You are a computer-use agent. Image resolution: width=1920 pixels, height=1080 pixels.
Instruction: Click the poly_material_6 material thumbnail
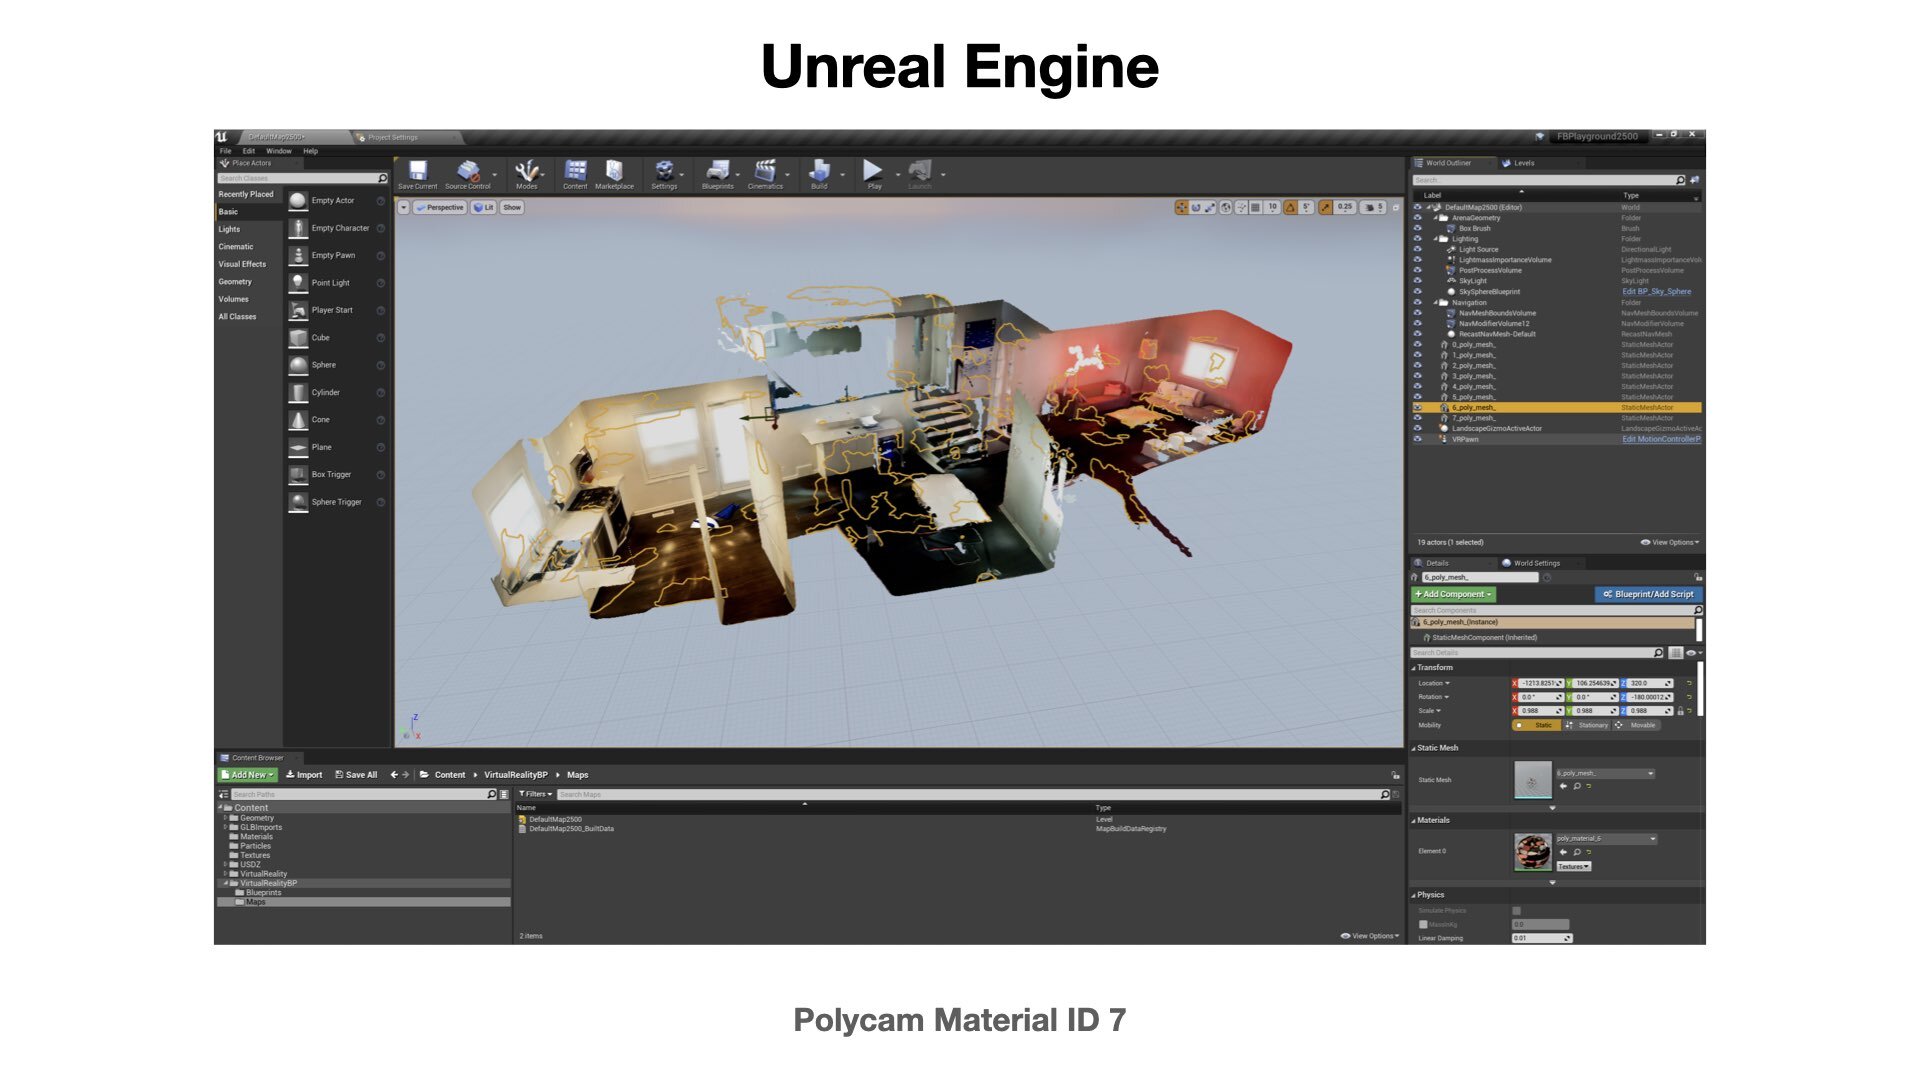pos(1532,852)
